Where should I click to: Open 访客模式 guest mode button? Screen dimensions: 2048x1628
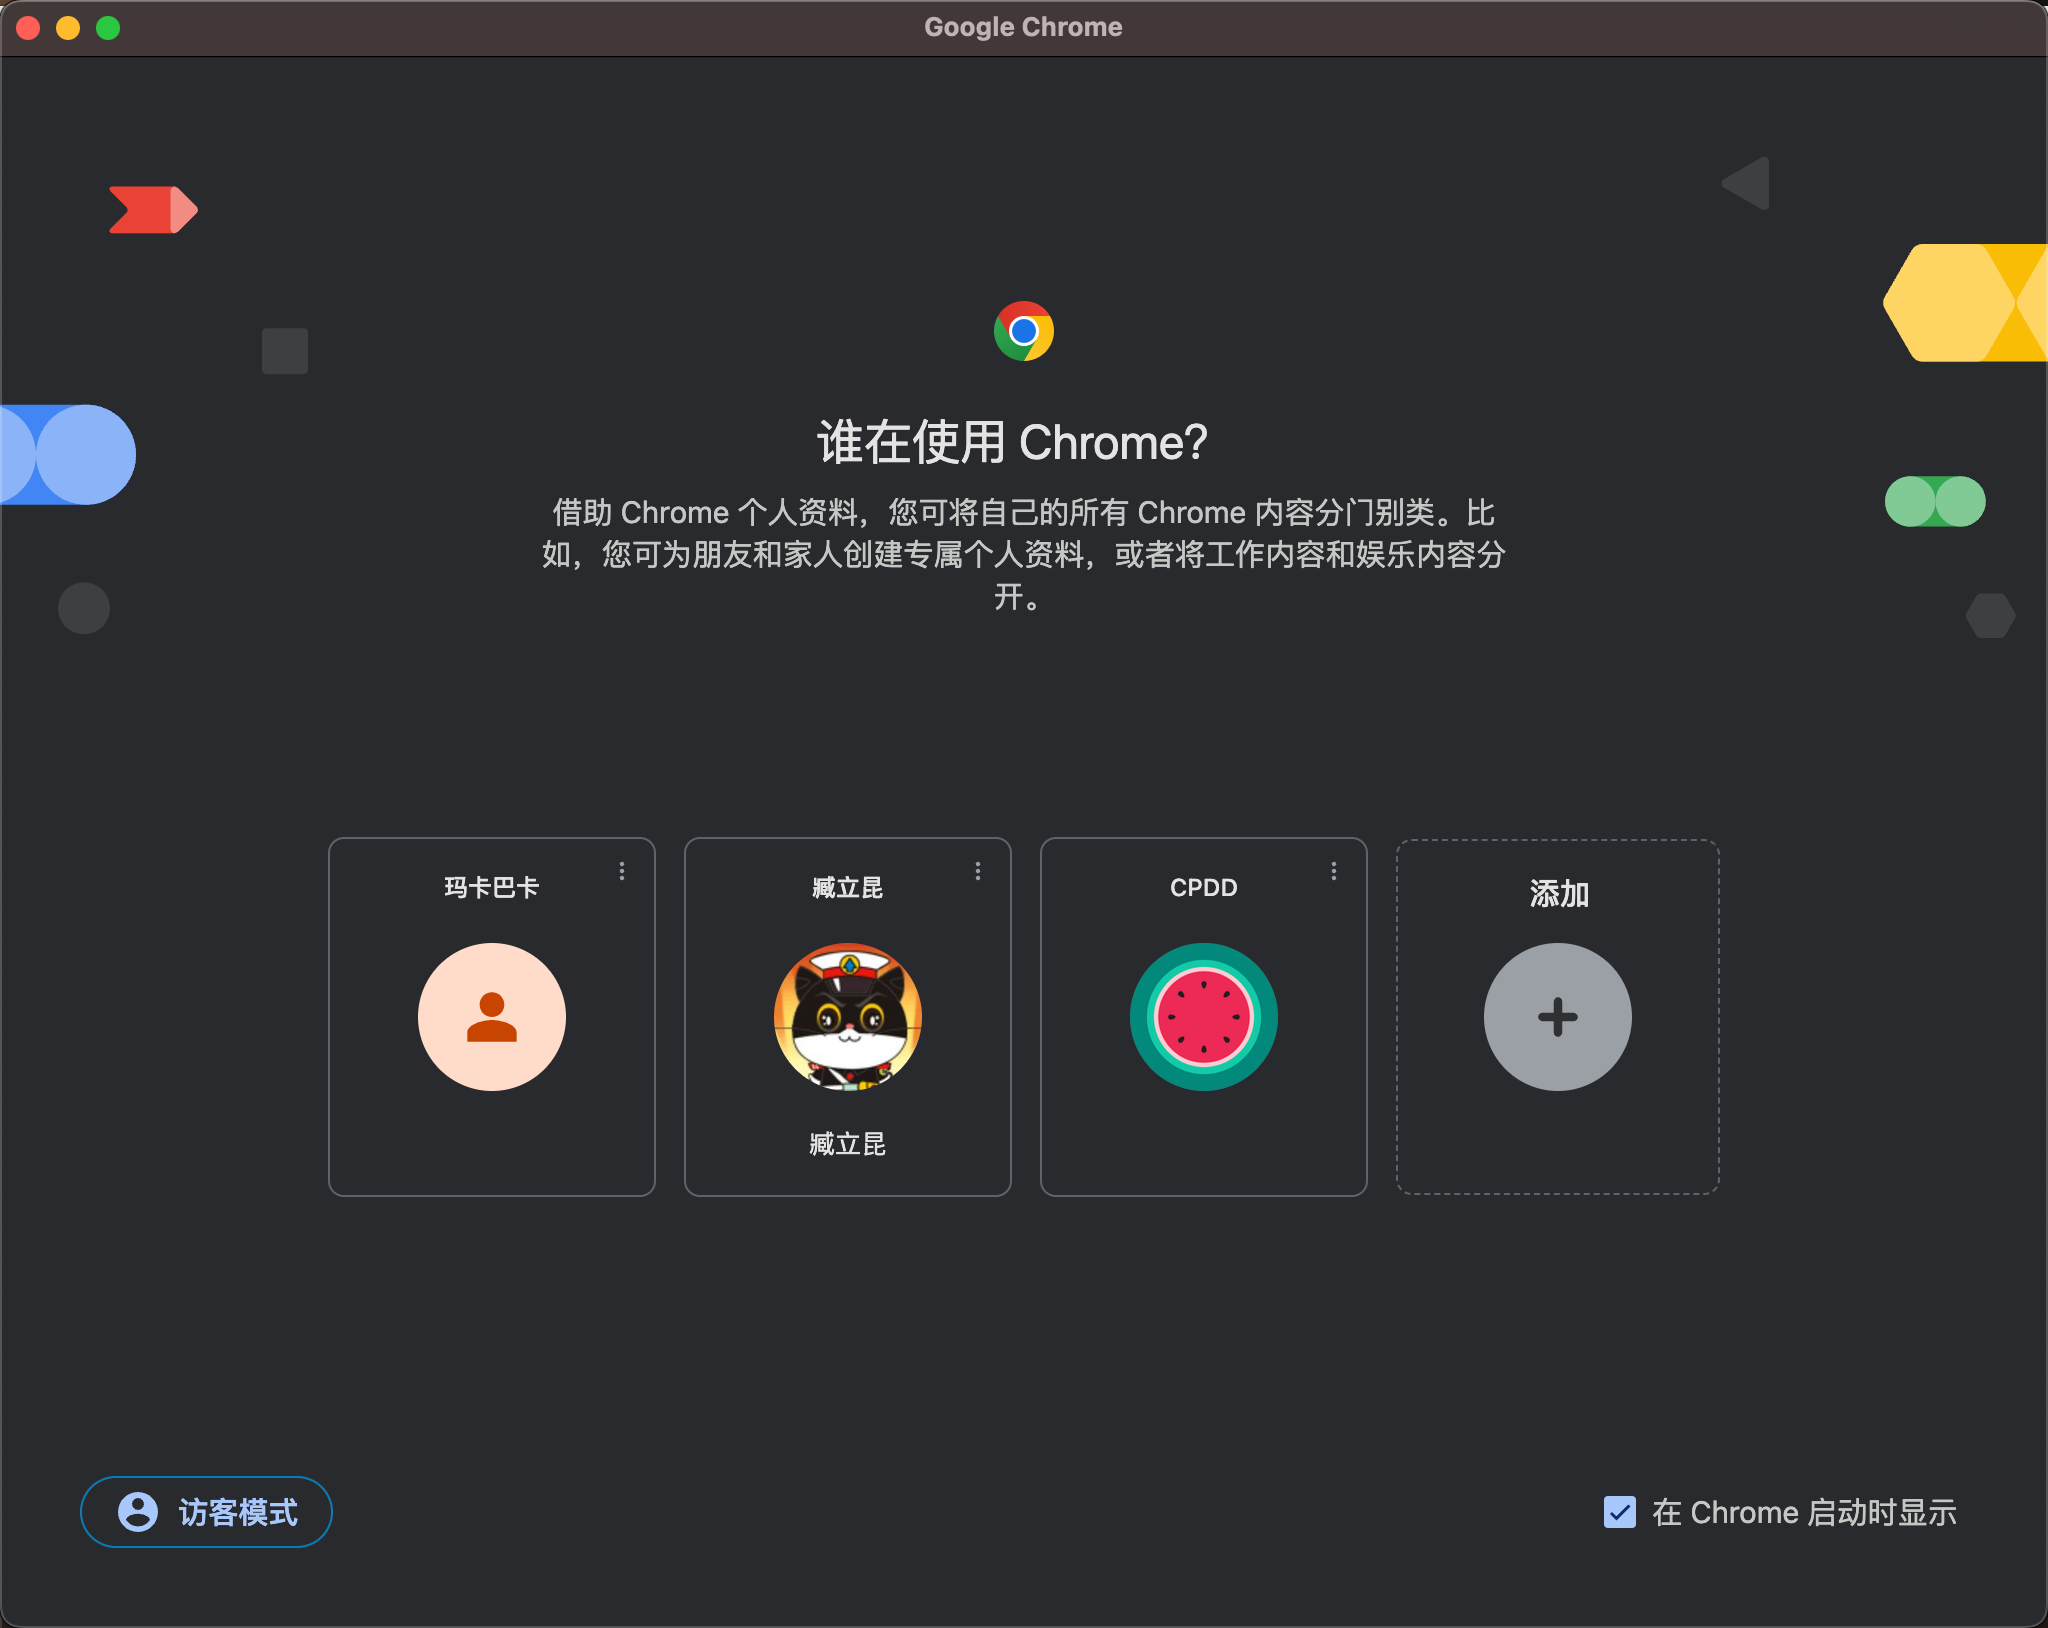(206, 1511)
